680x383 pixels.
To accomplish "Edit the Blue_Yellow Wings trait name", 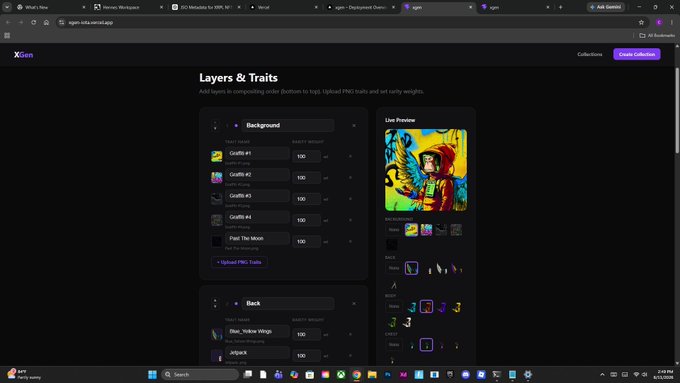I will [257, 331].
